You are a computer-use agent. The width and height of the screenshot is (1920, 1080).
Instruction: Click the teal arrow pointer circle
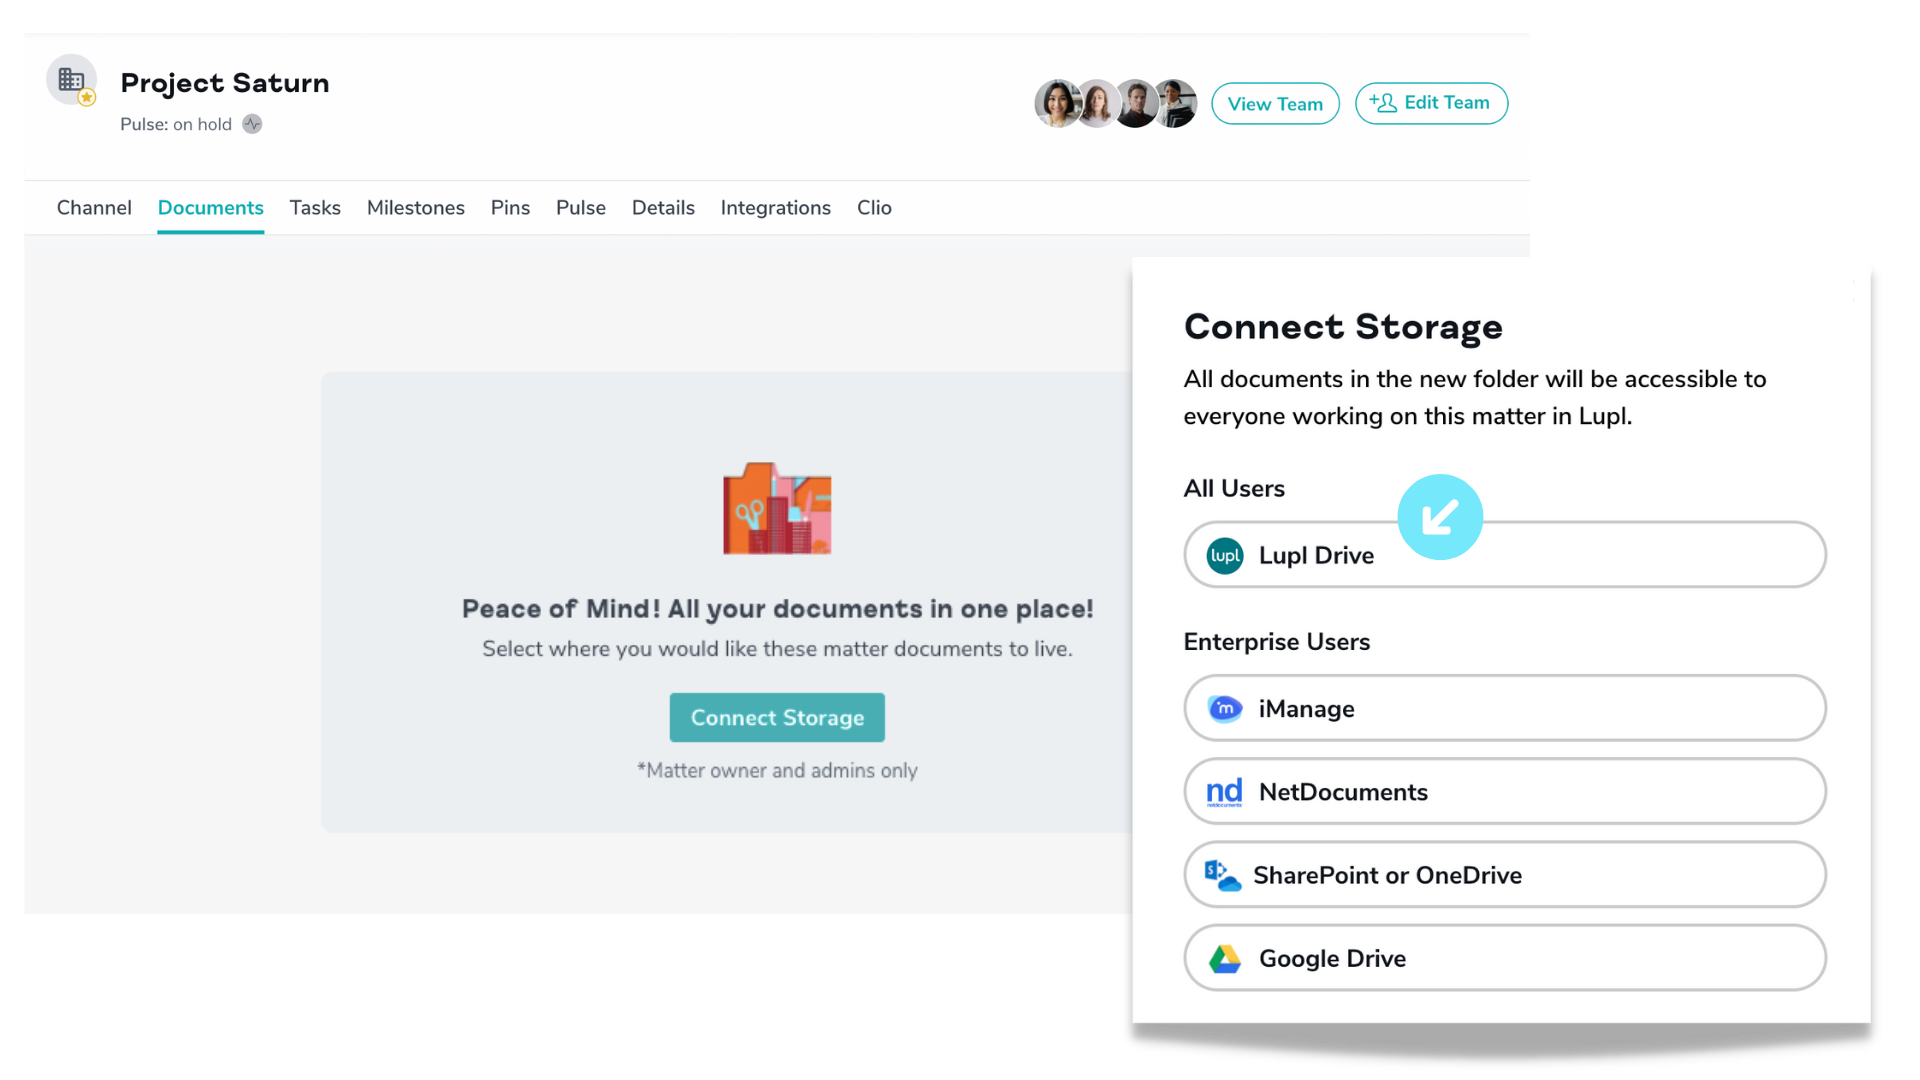coord(1440,517)
